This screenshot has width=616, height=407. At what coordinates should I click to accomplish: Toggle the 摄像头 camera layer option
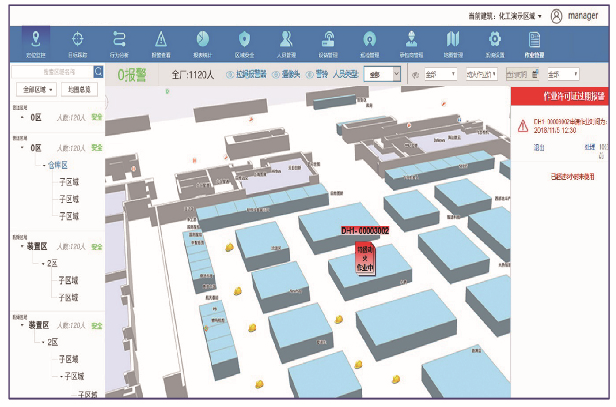tap(291, 74)
